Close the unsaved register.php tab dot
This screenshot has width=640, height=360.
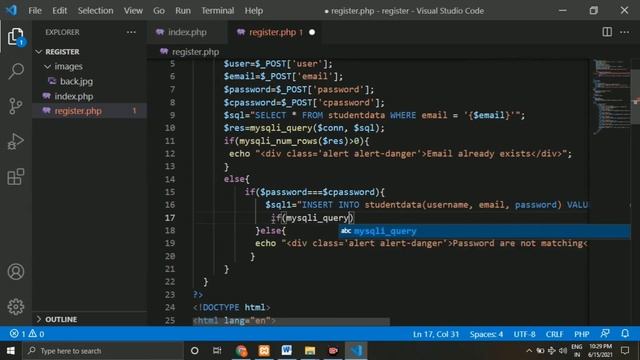[x=312, y=32]
